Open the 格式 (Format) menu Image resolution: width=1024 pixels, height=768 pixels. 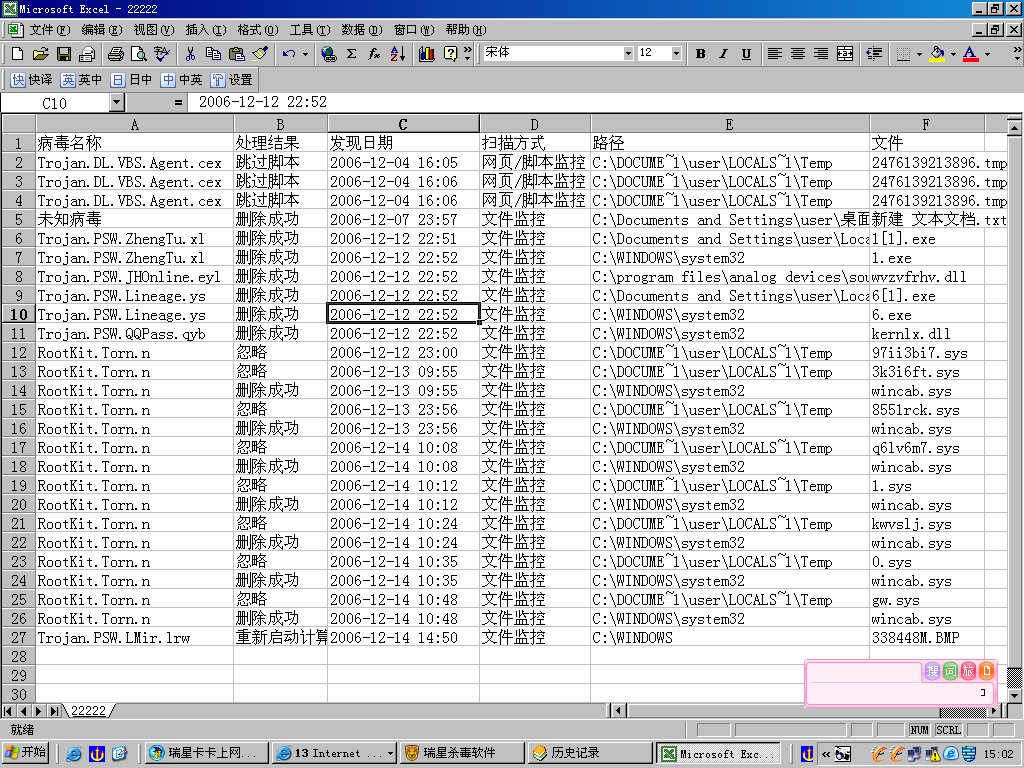(x=257, y=30)
